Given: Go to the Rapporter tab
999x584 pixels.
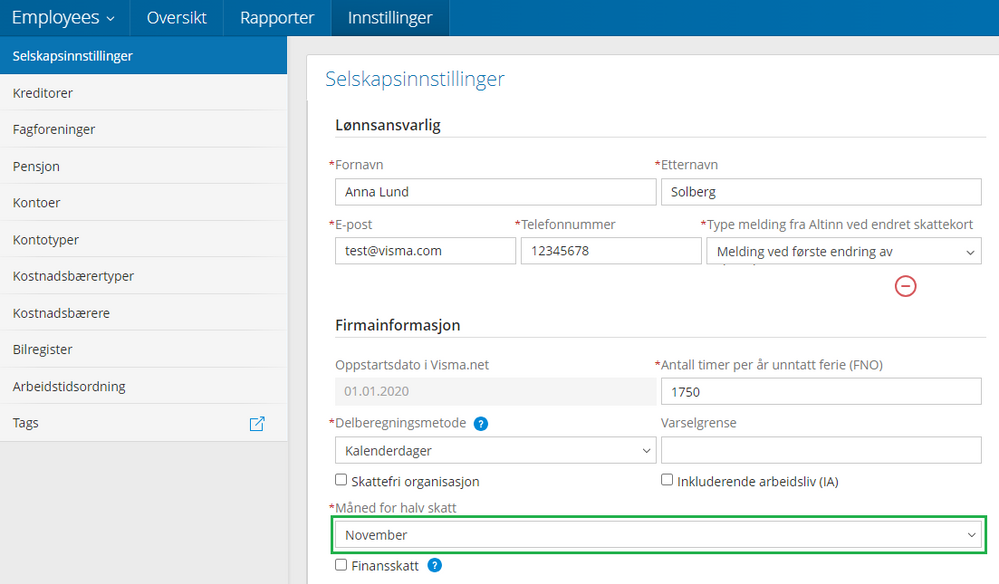Looking at the screenshot, I should point(277,18).
